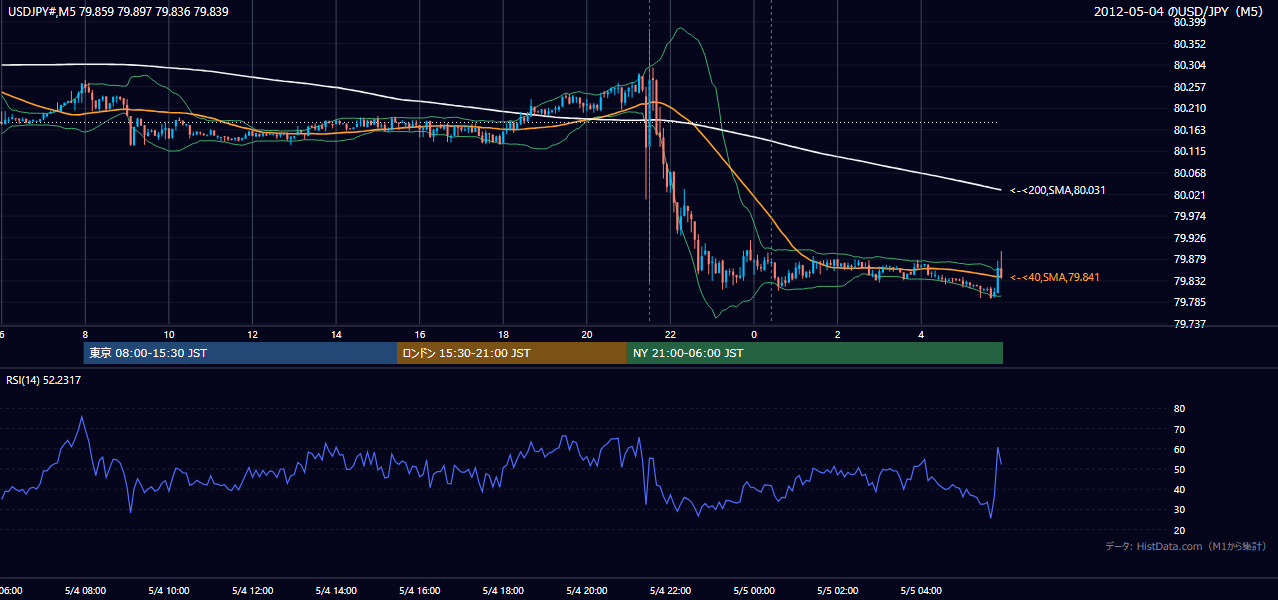Image resolution: width=1278 pixels, height=600 pixels.
Task: Click price level 80.163 on the axis
Action: click(x=1189, y=130)
